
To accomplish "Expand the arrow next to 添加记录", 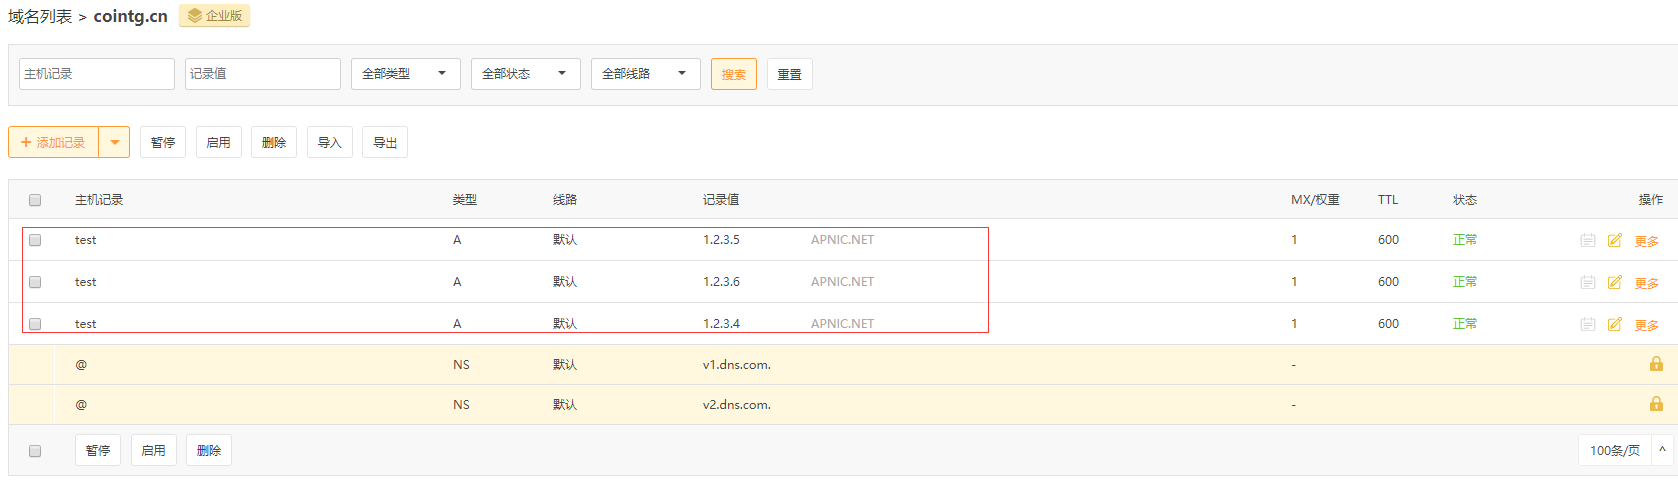I will coord(115,142).
